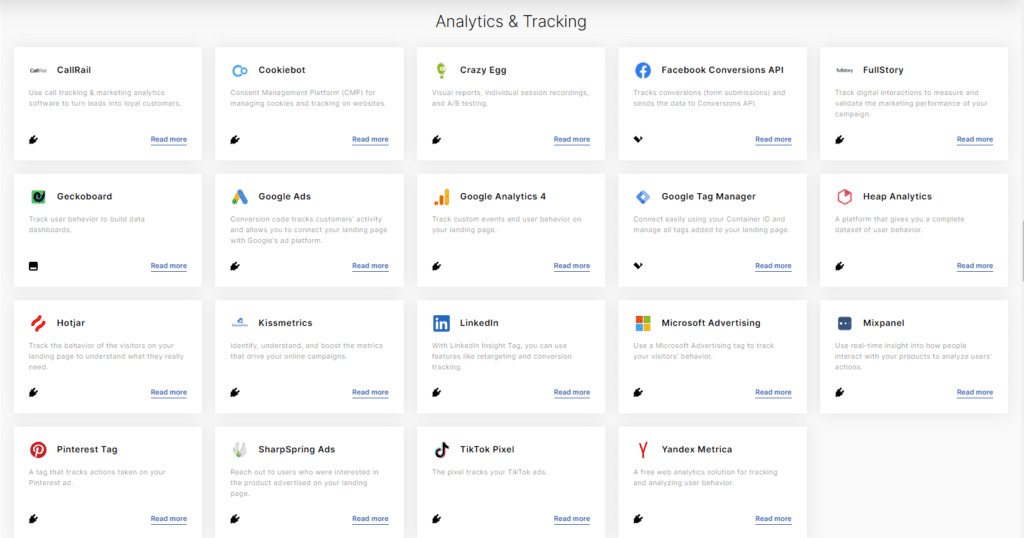Click the Google Analytics 4 title

[503, 197]
